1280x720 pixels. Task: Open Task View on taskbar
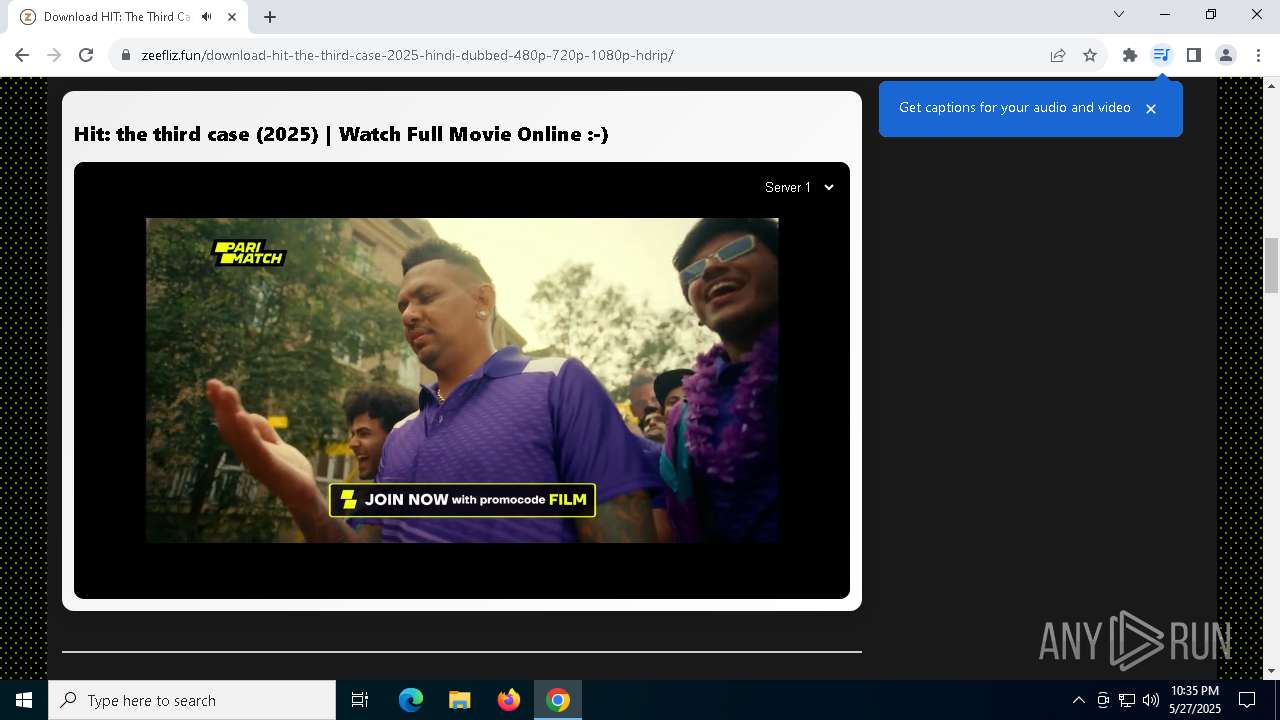[x=360, y=700]
